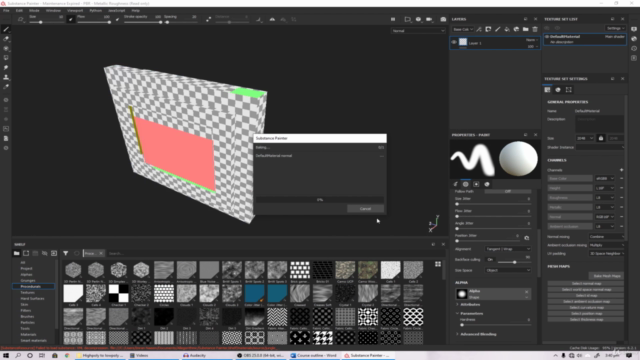Image resolution: width=640 pixels, height=360 pixels.
Task: Open the Mode menu
Action: [x=34, y=11]
